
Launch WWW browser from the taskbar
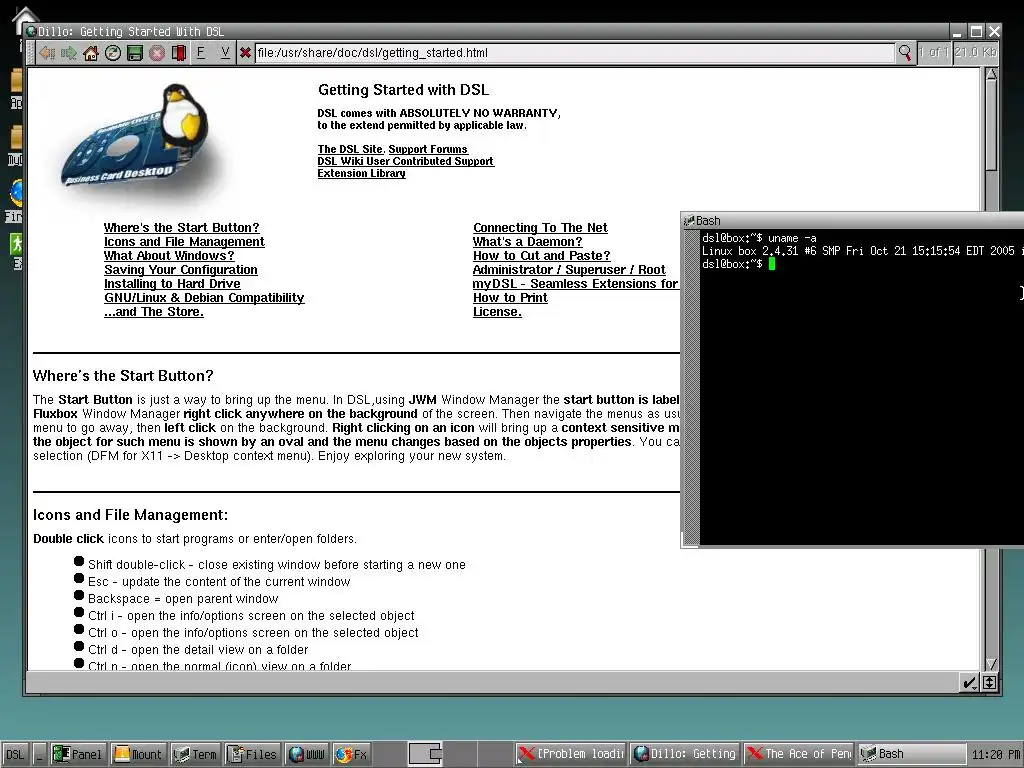307,754
